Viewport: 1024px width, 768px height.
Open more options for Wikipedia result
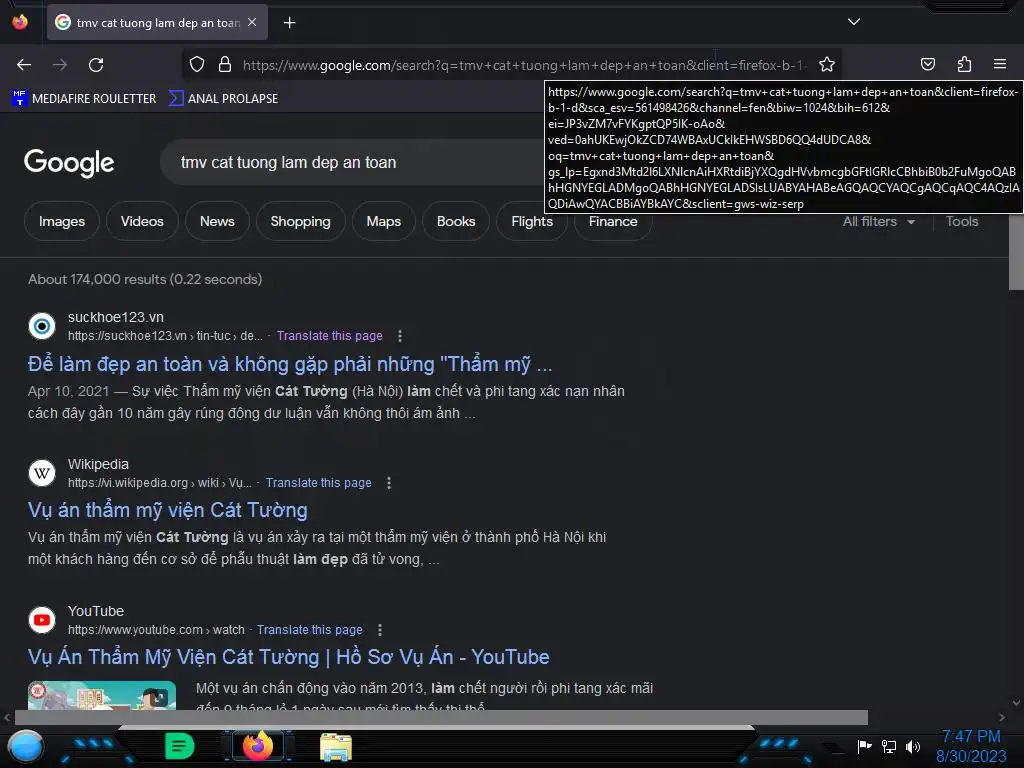(x=389, y=483)
